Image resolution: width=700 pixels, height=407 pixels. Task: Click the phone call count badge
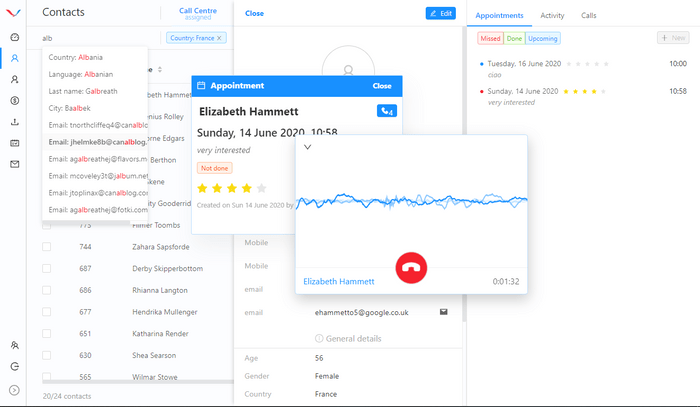click(x=386, y=111)
